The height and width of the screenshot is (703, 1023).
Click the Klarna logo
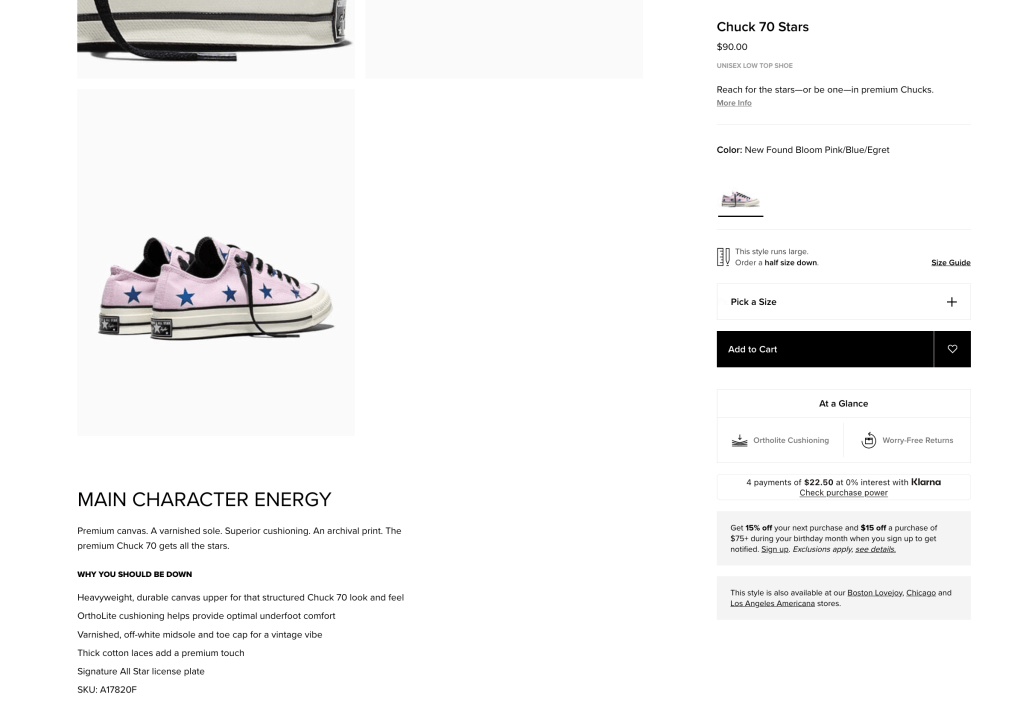926,482
